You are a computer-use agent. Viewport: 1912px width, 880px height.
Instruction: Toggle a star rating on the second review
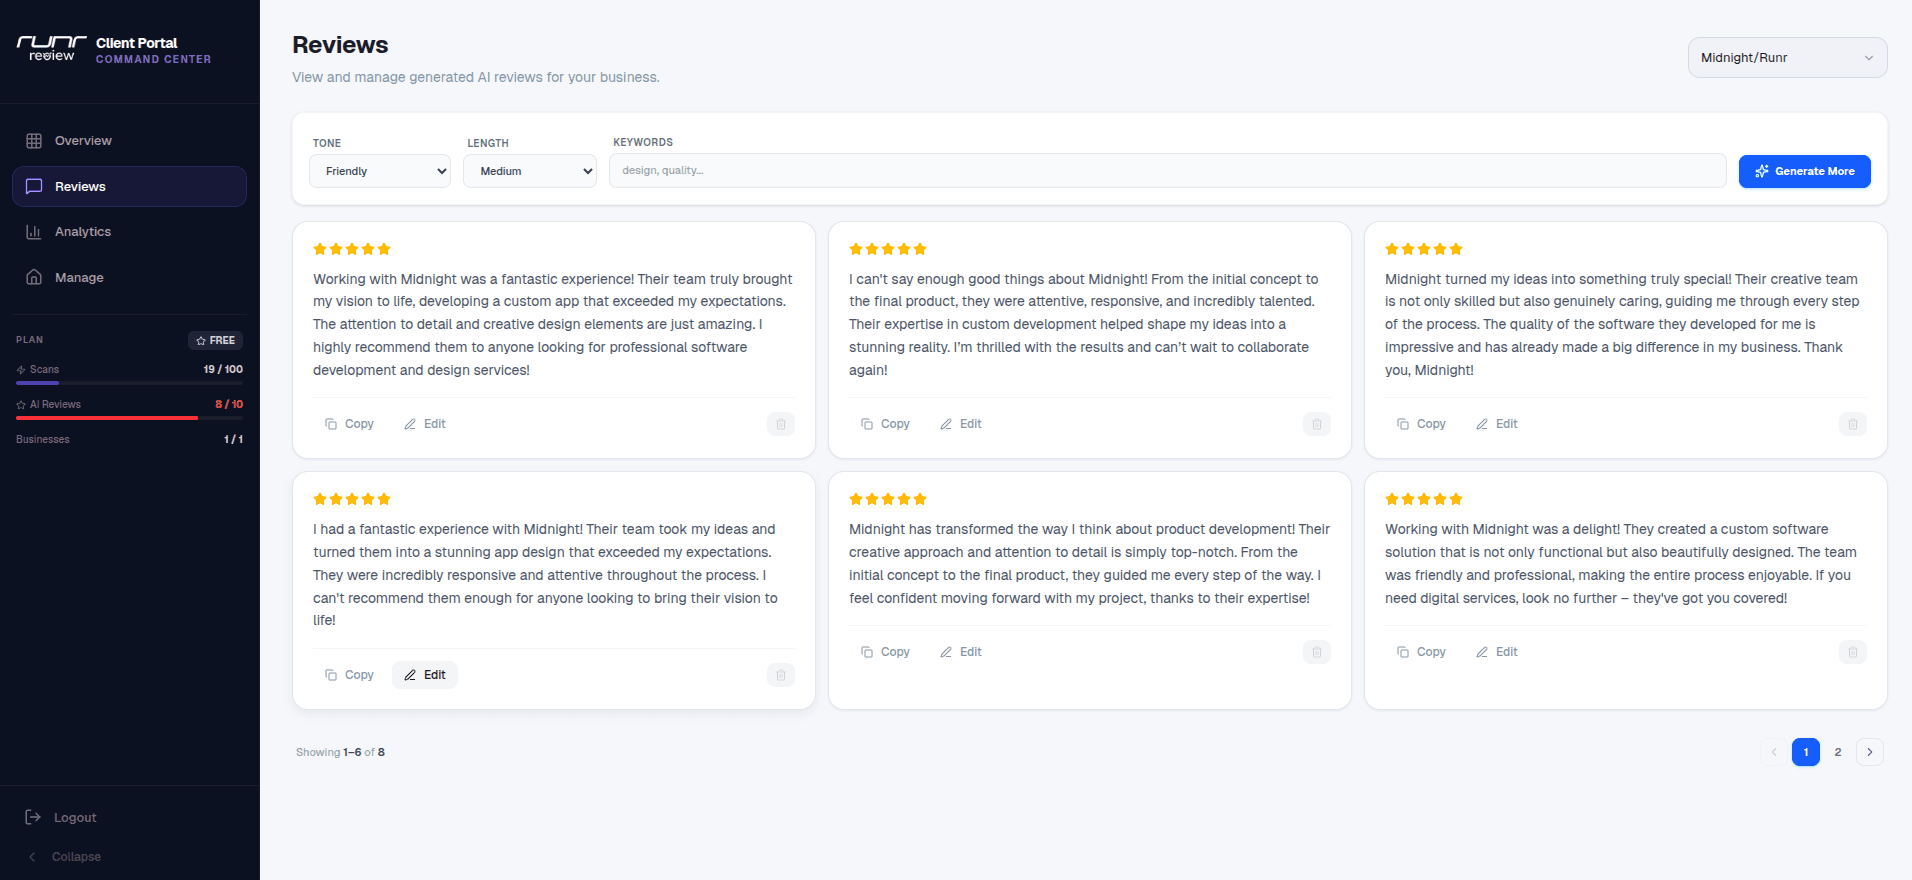(886, 249)
